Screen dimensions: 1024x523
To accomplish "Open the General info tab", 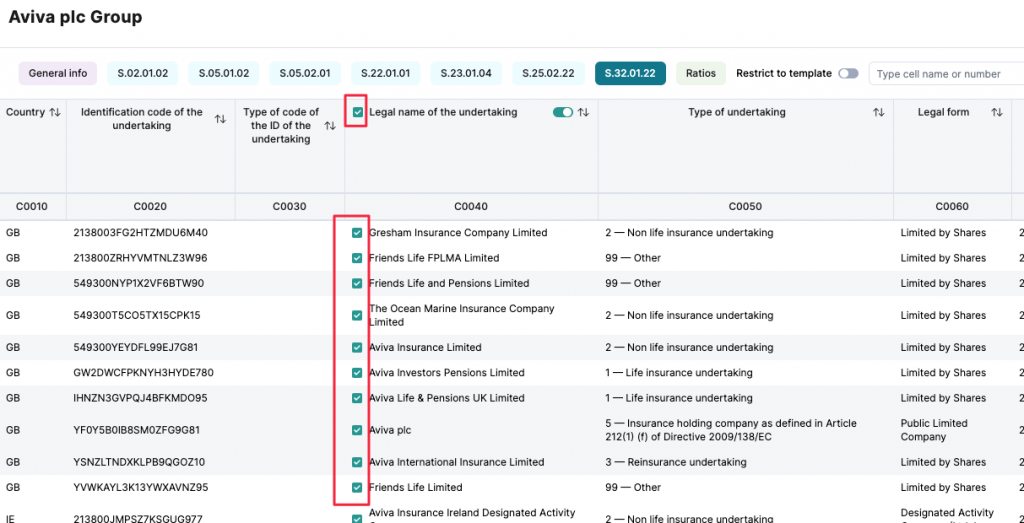I will coord(58,74).
